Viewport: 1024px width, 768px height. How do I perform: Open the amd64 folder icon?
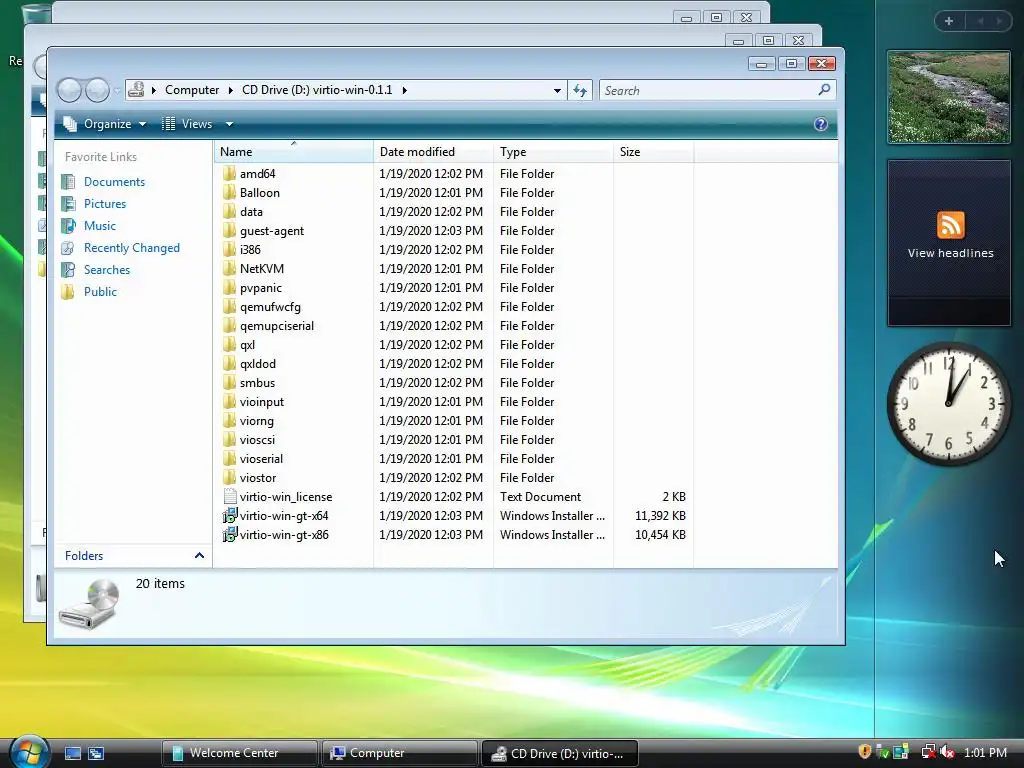tap(229, 174)
